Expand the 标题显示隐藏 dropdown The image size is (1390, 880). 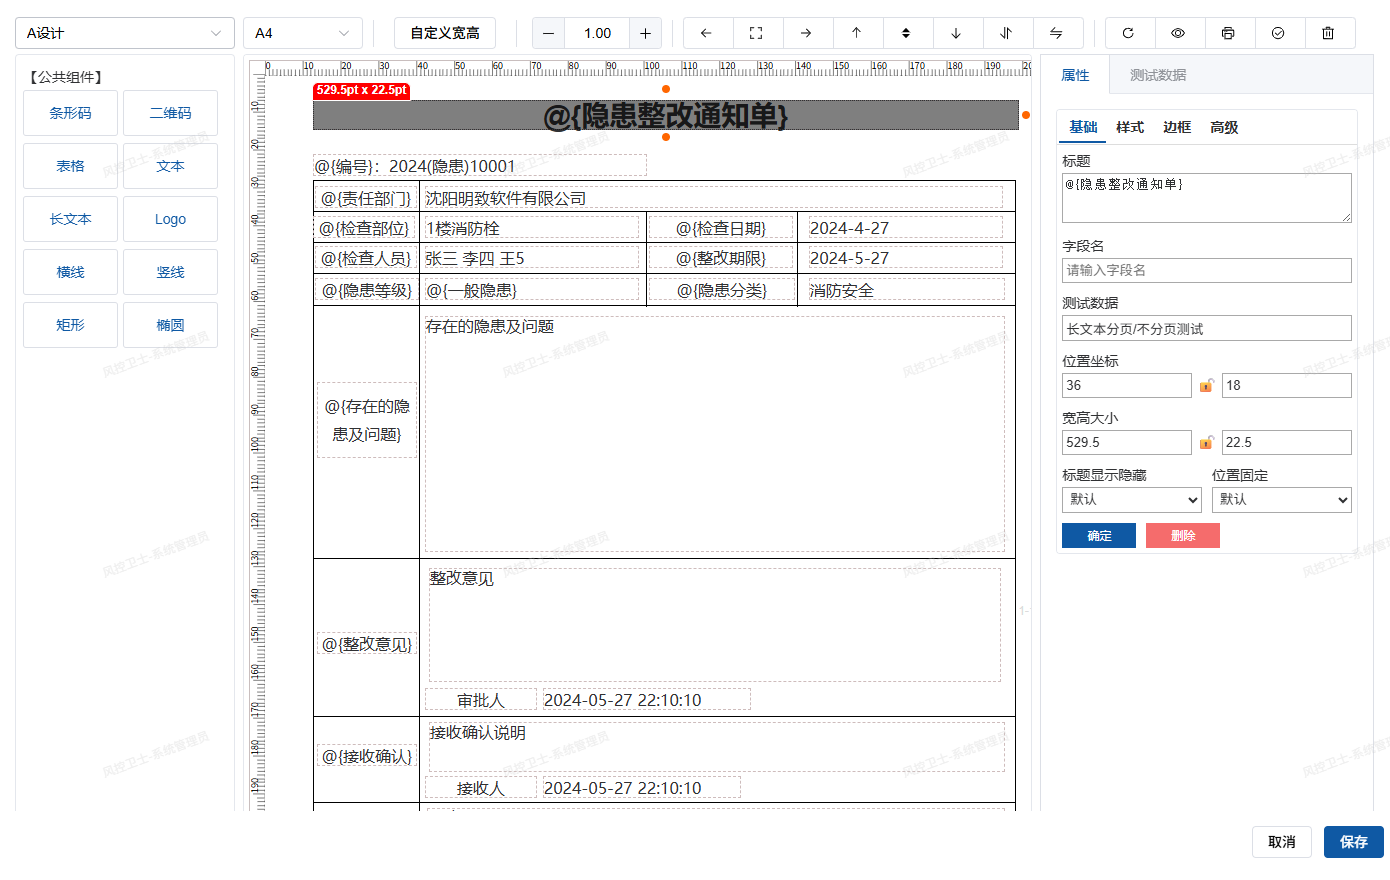pyautogui.click(x=1131, y=499)
